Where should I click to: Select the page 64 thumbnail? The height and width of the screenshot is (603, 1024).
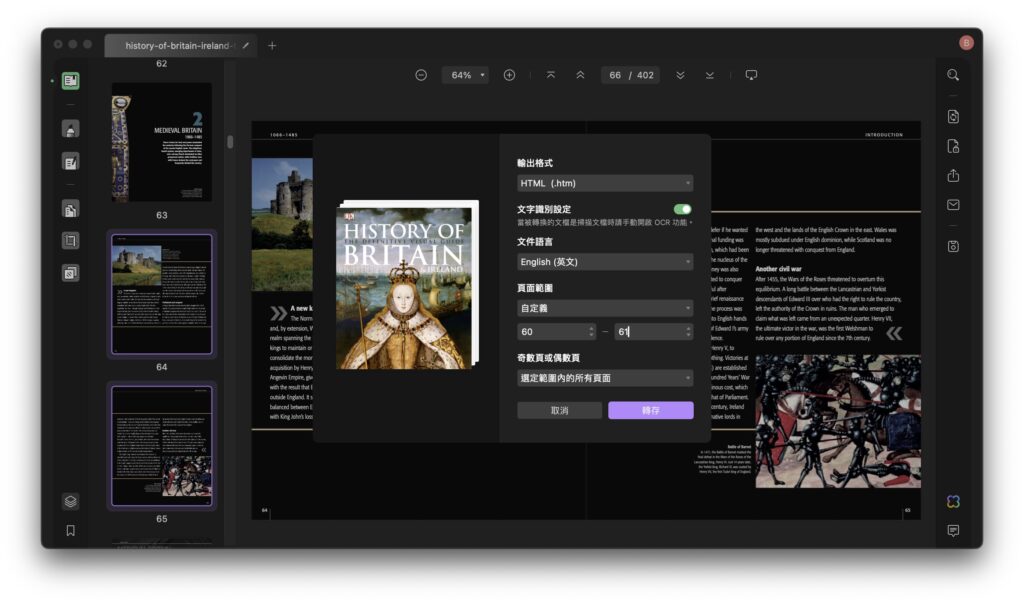(x=161, y=294)
